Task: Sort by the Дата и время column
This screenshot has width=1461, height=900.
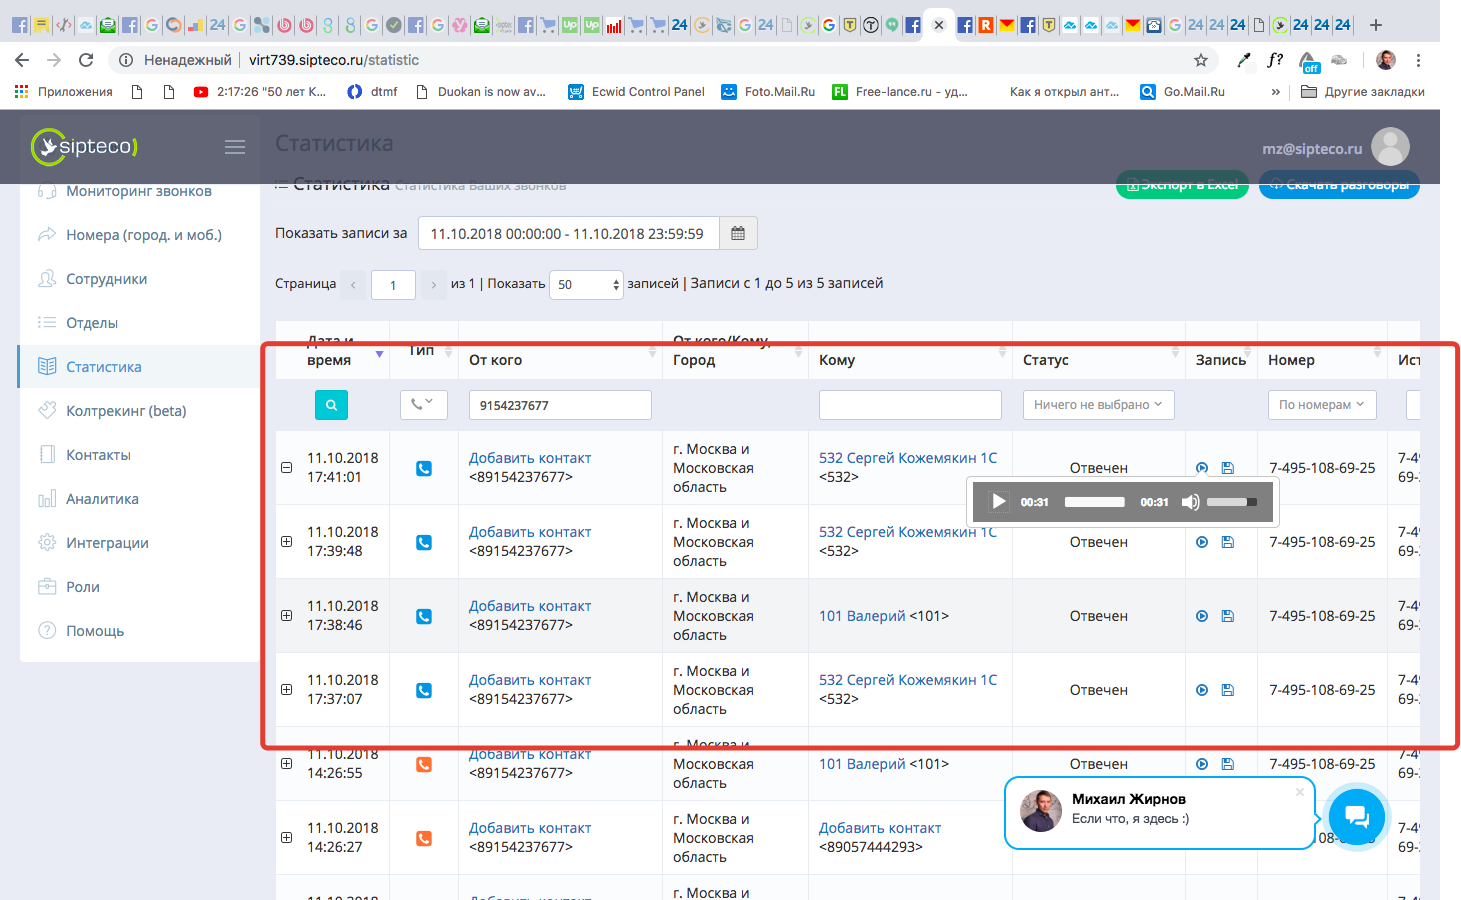Action: click(379, 355)
